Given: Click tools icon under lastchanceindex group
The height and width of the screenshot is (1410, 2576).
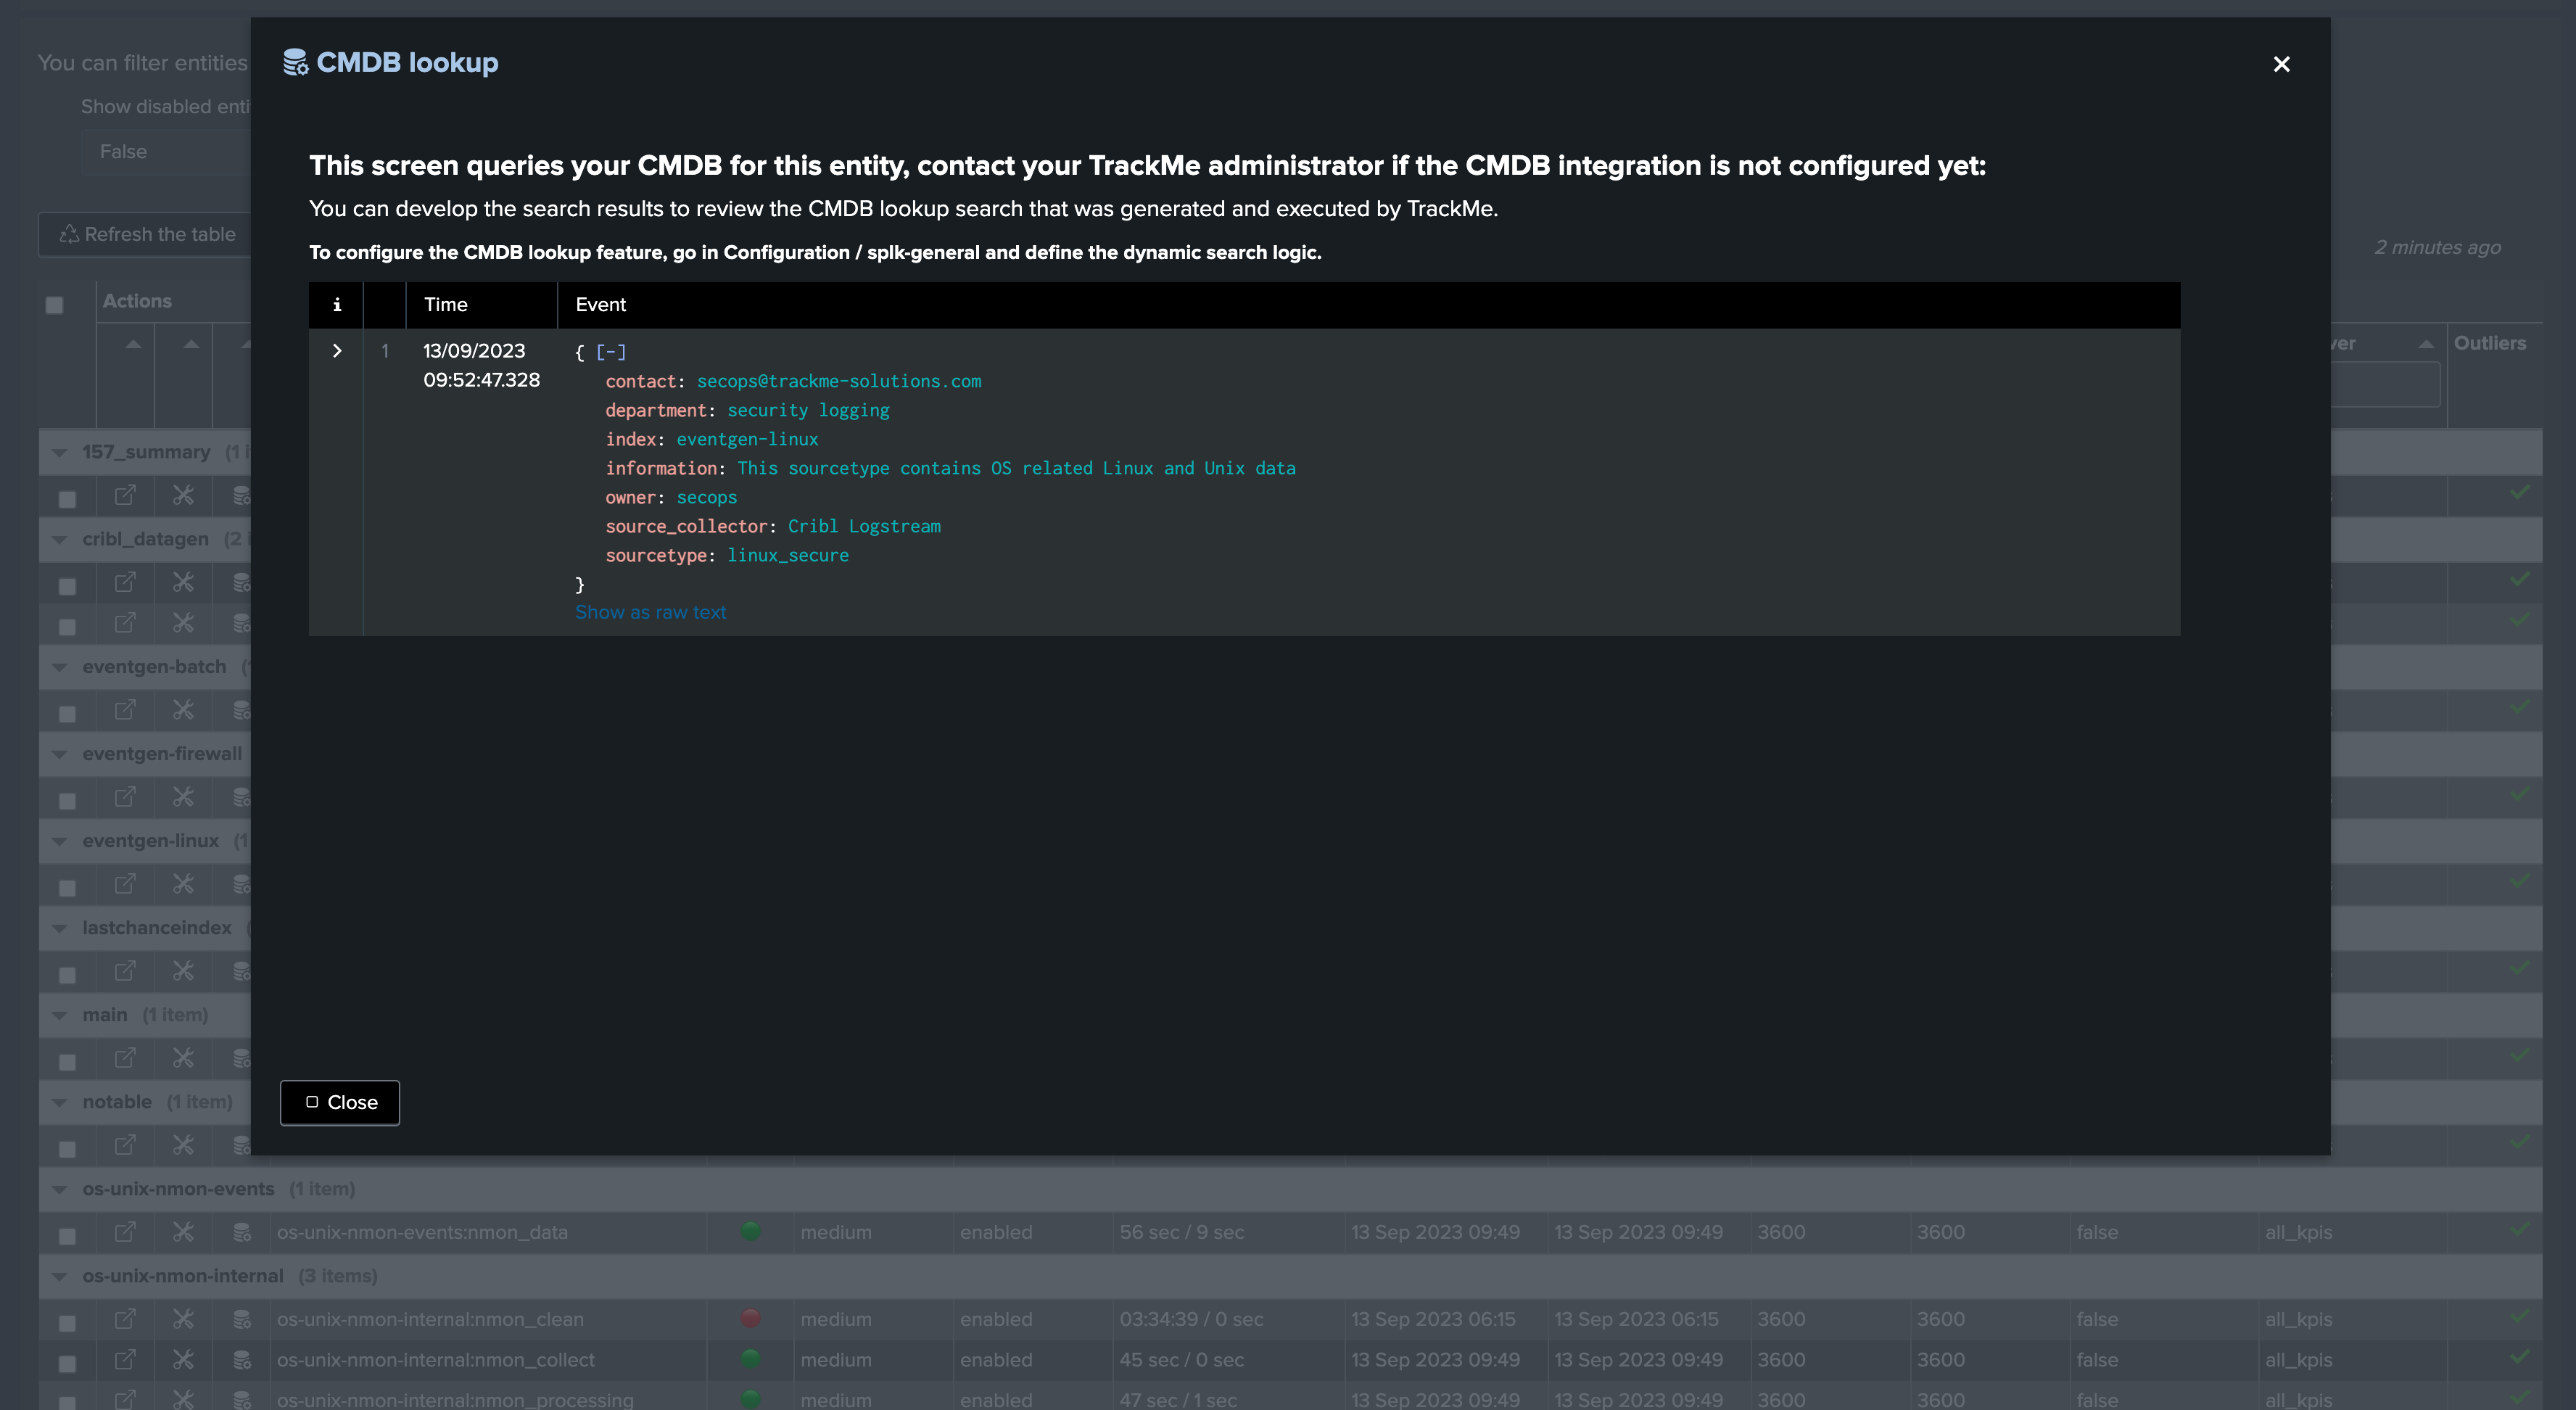Looking at the screenshot, I should pos(183,971).
